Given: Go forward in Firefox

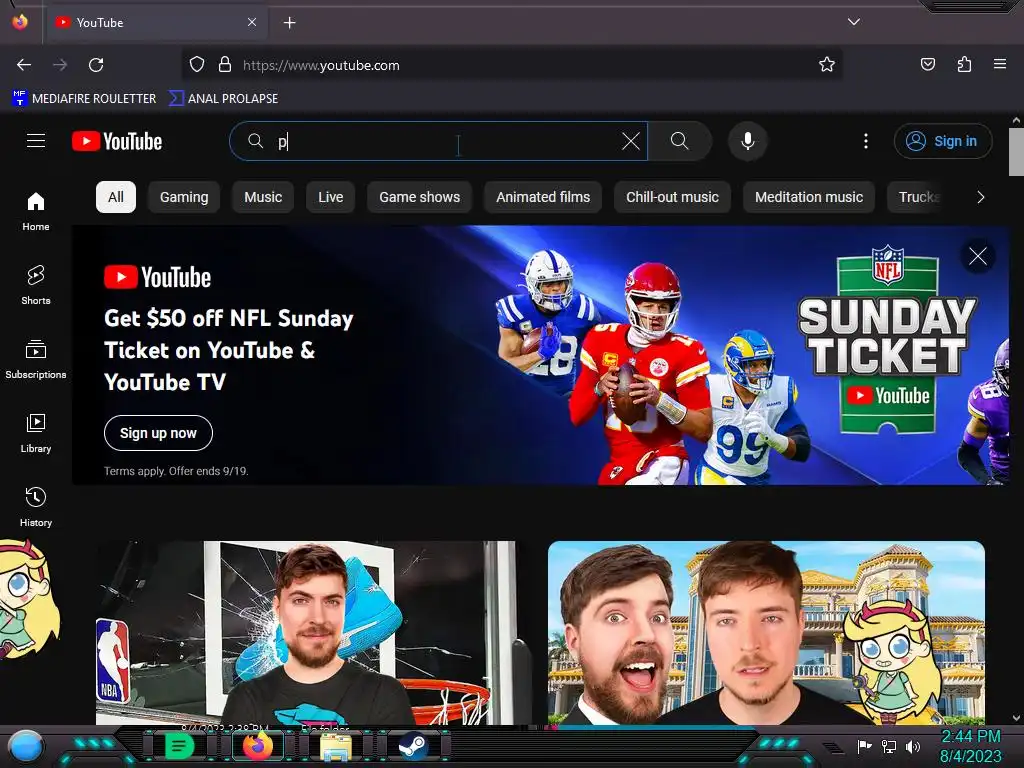Looking at the screenshot, I should [60, 65].
